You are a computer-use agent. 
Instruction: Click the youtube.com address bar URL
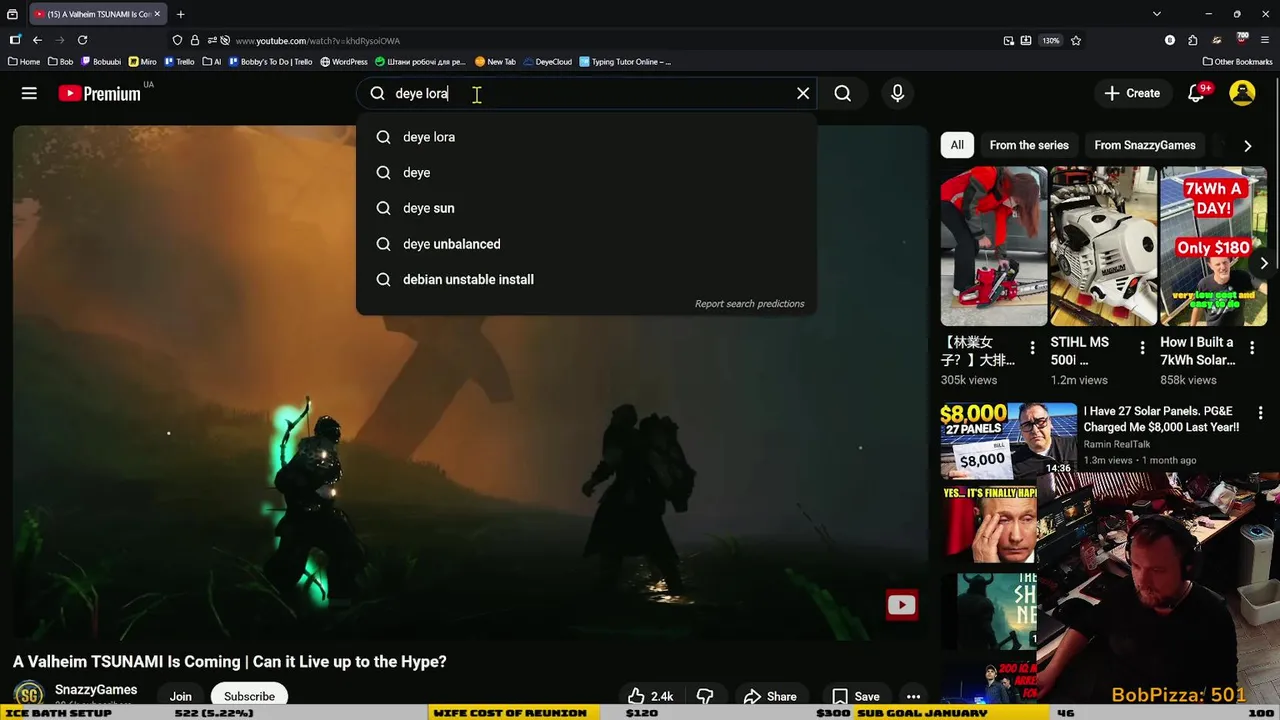point(317,41)
